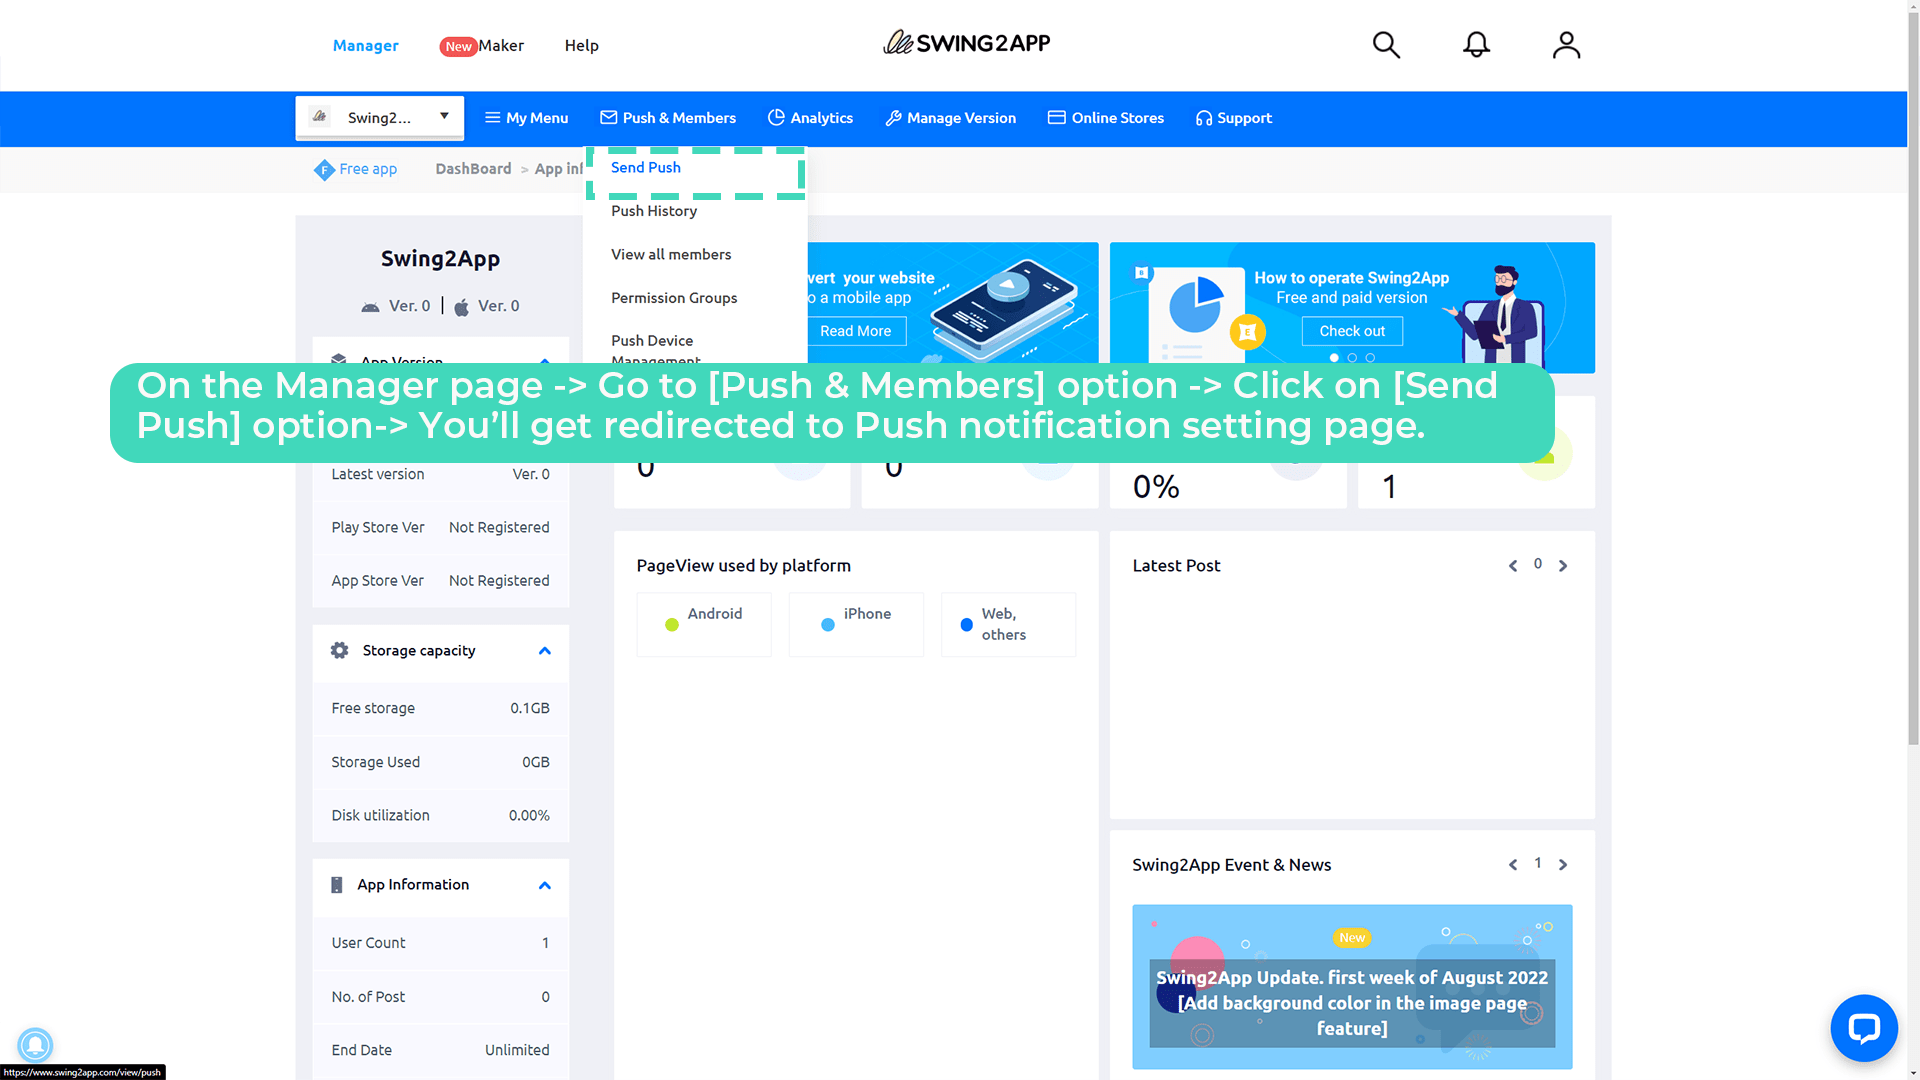Open the notifications bell icon
This screenshot has height=1080, width=1920.
[x=1476, y=45]
